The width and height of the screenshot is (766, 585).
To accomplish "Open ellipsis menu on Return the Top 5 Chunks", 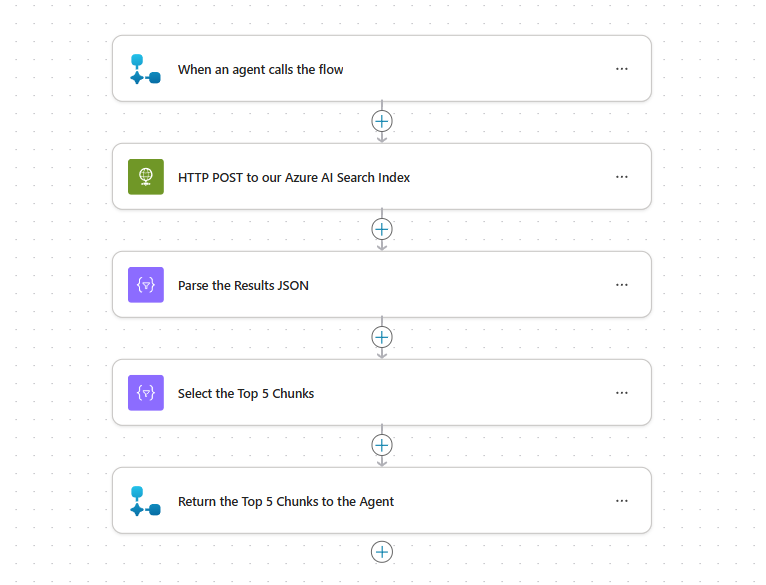I will (x=621, y=501).
